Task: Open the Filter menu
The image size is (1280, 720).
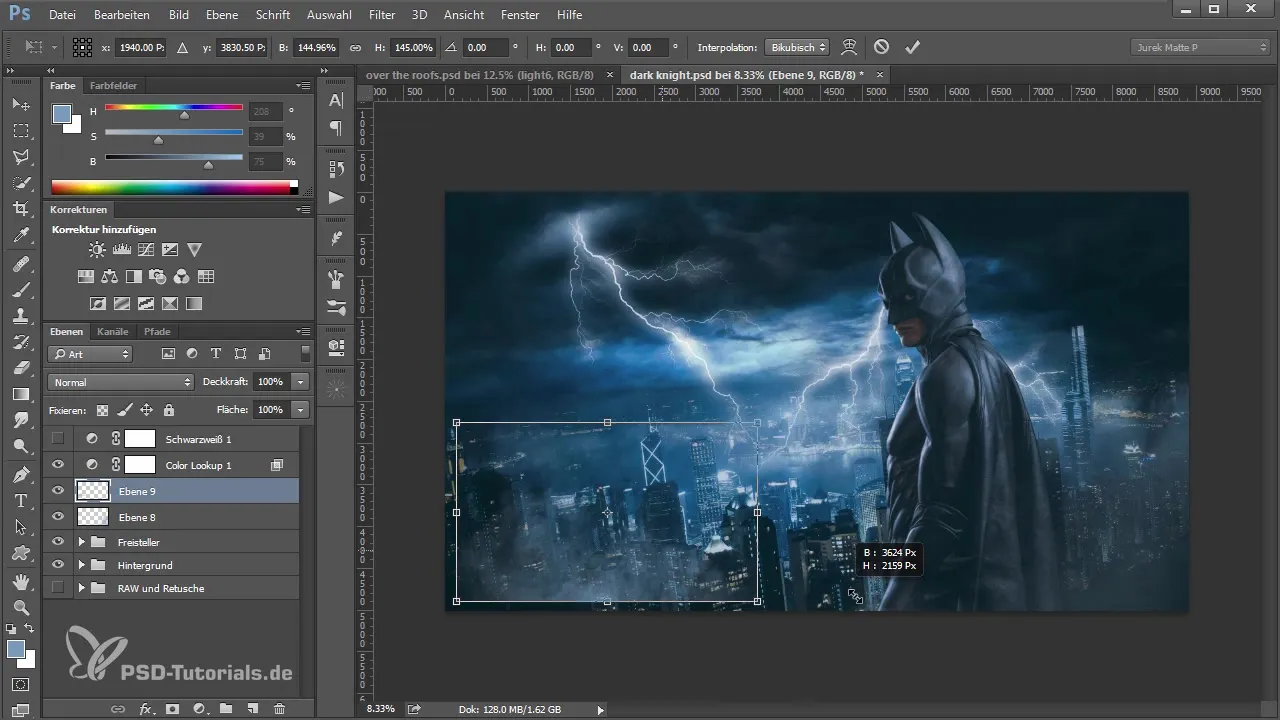Action: (x=381, y=15)
